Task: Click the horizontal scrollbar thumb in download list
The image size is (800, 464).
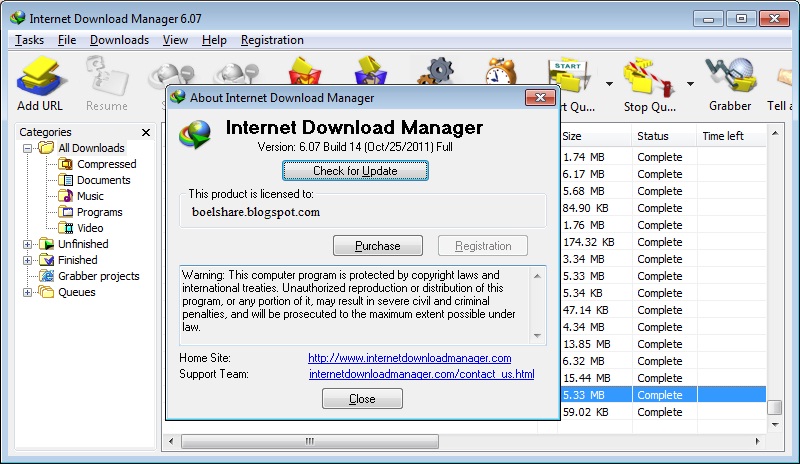Action: click(310, 441)
